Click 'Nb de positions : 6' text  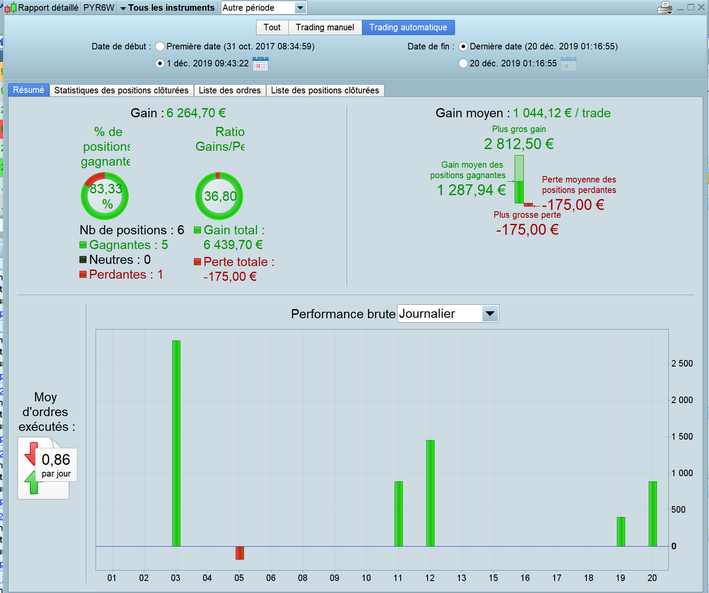[x=132, y=230]
